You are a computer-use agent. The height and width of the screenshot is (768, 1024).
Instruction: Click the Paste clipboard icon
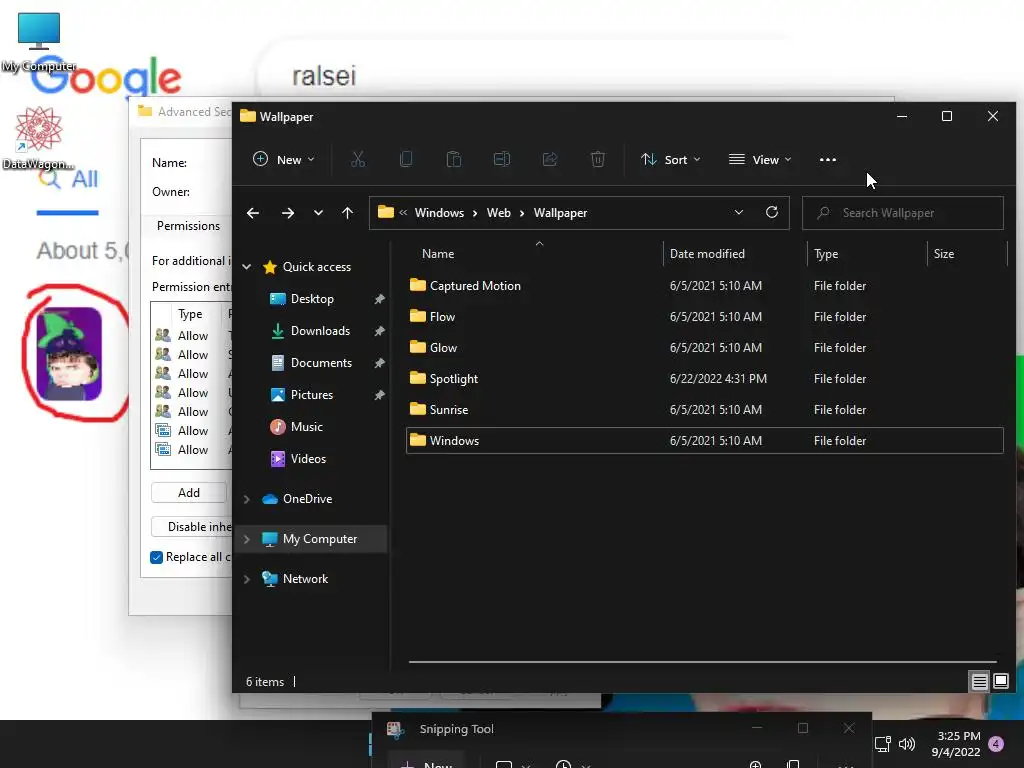click(x=454, y=159)
